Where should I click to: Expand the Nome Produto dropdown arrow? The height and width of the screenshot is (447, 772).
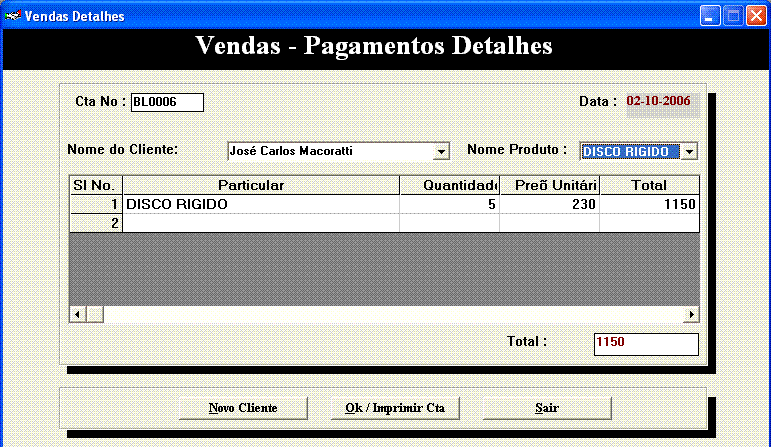tap(689, 152)
